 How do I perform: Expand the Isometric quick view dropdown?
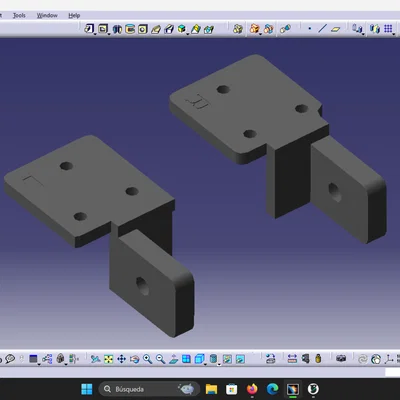point(205,364)
